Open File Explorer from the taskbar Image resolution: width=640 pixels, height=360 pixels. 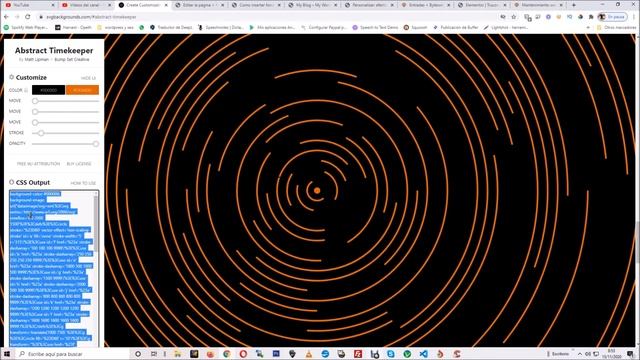coord(178,354)
